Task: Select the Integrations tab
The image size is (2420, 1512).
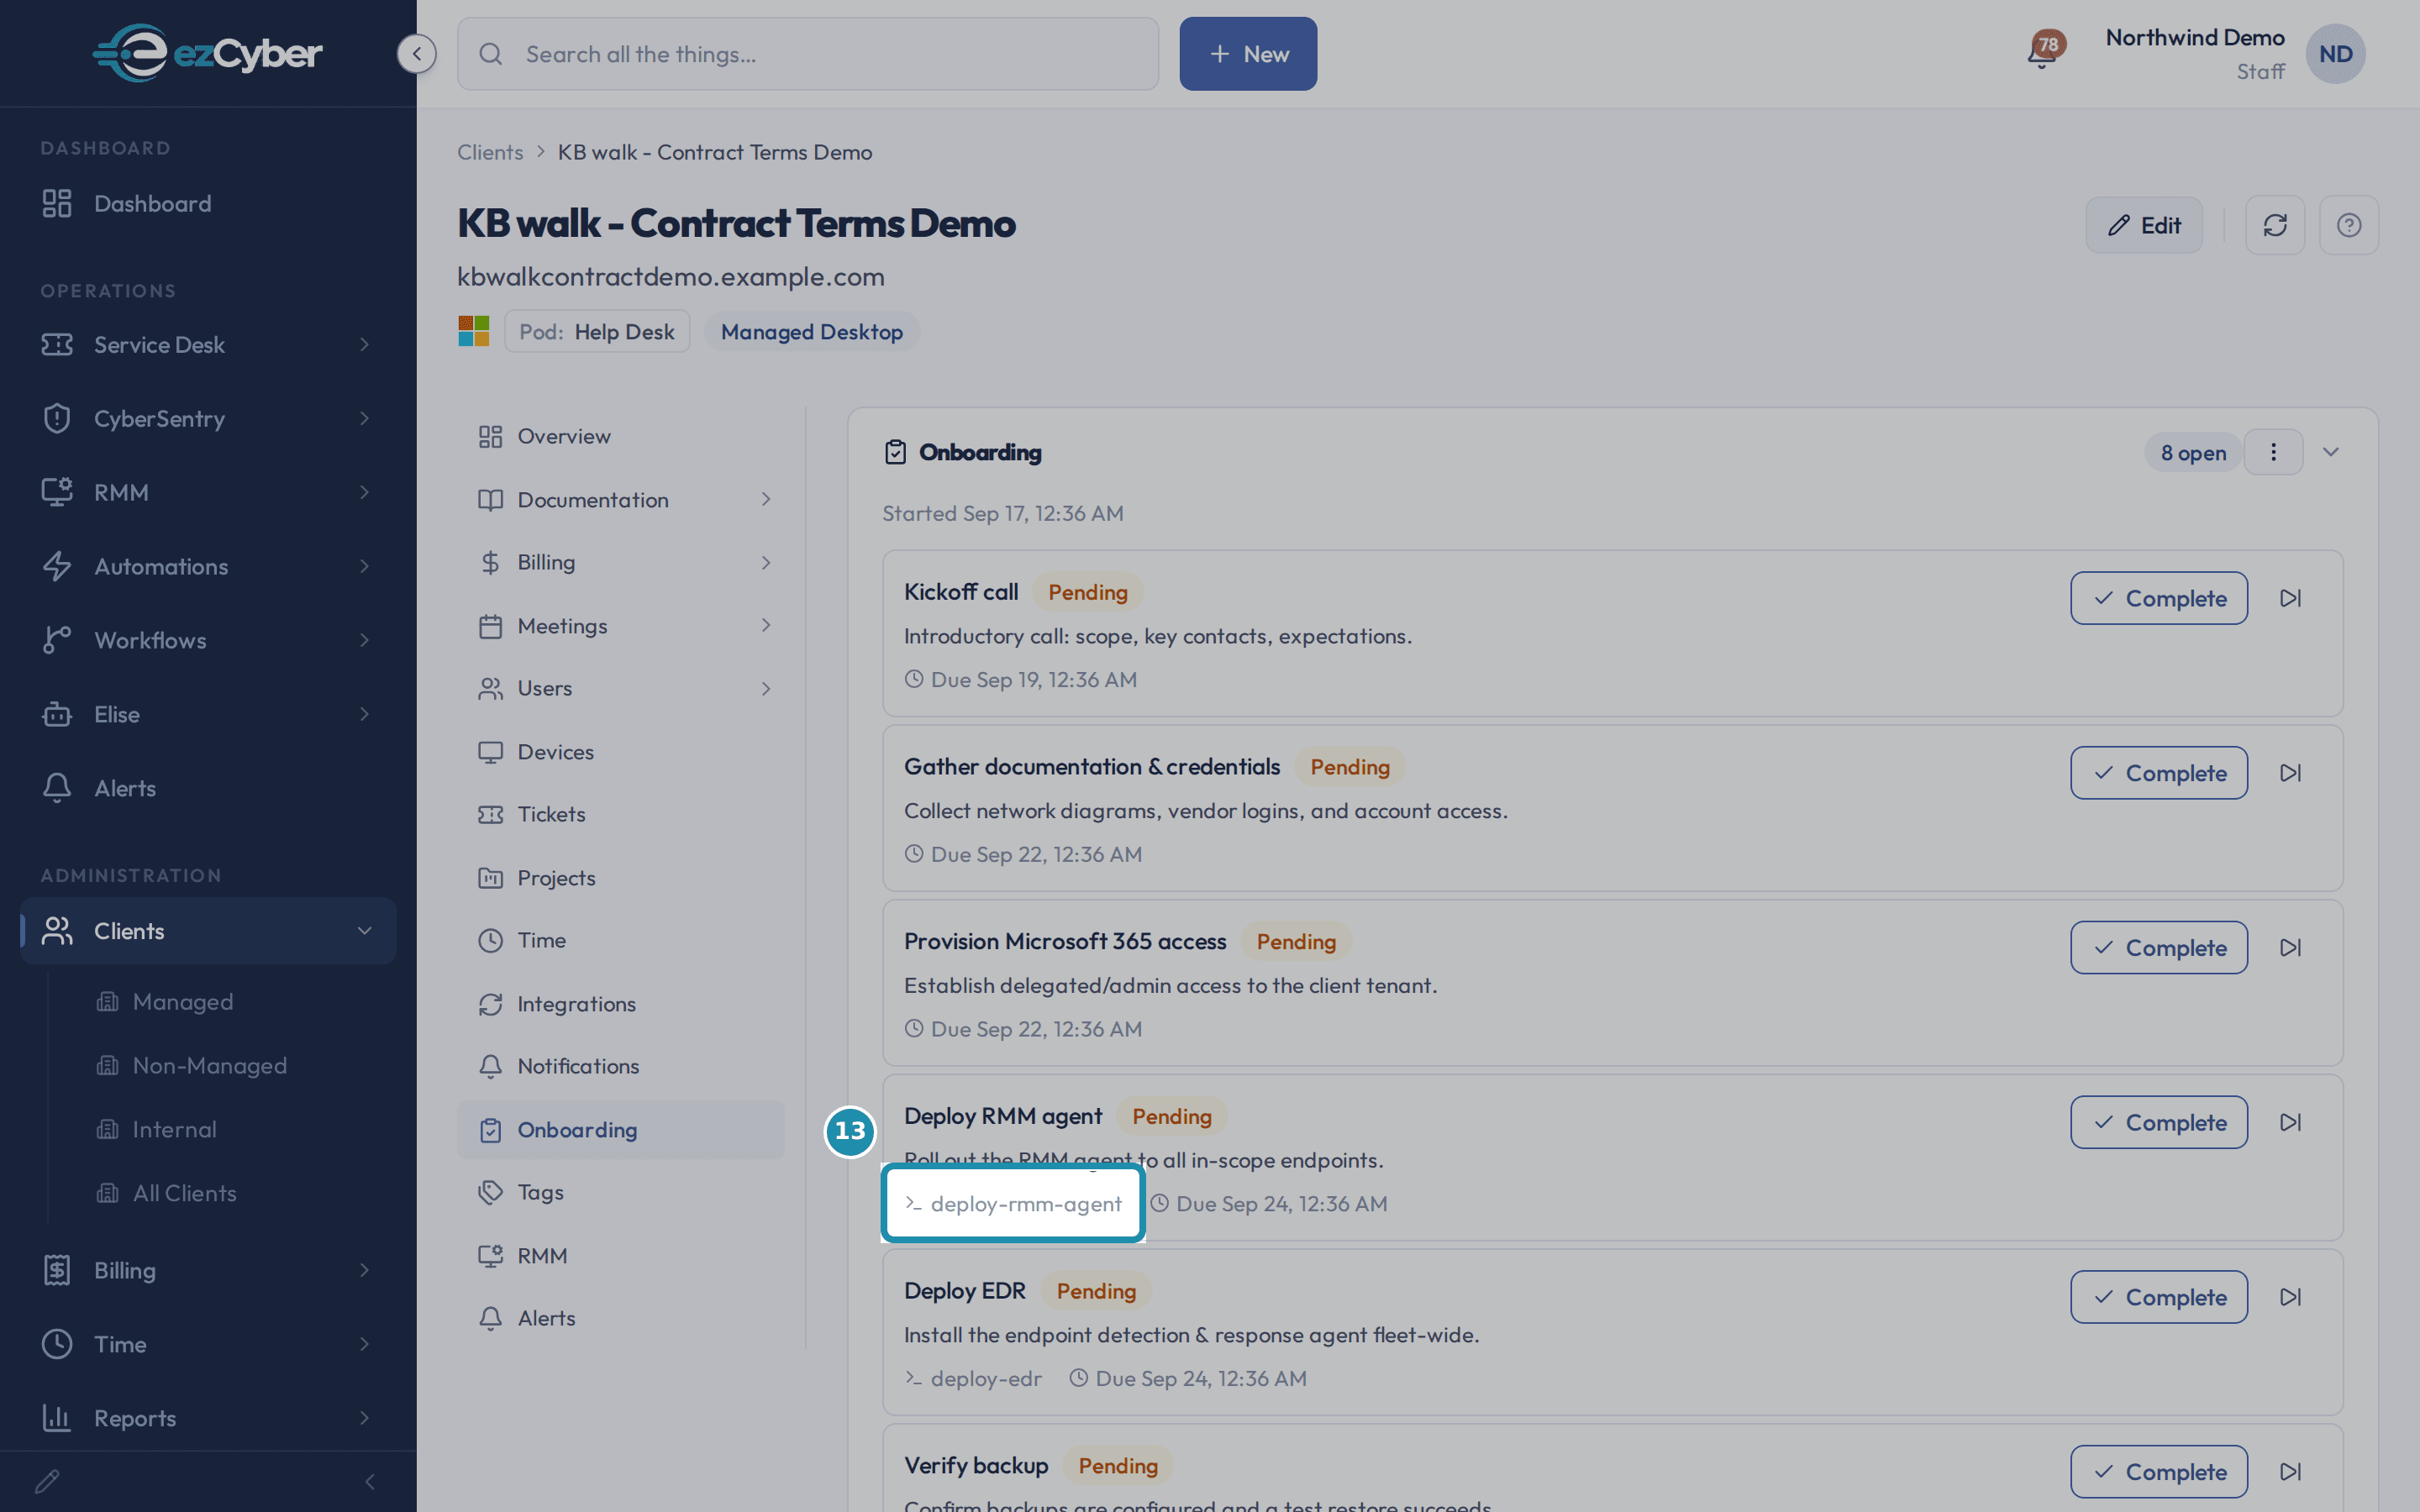Action: (621, 1003)
